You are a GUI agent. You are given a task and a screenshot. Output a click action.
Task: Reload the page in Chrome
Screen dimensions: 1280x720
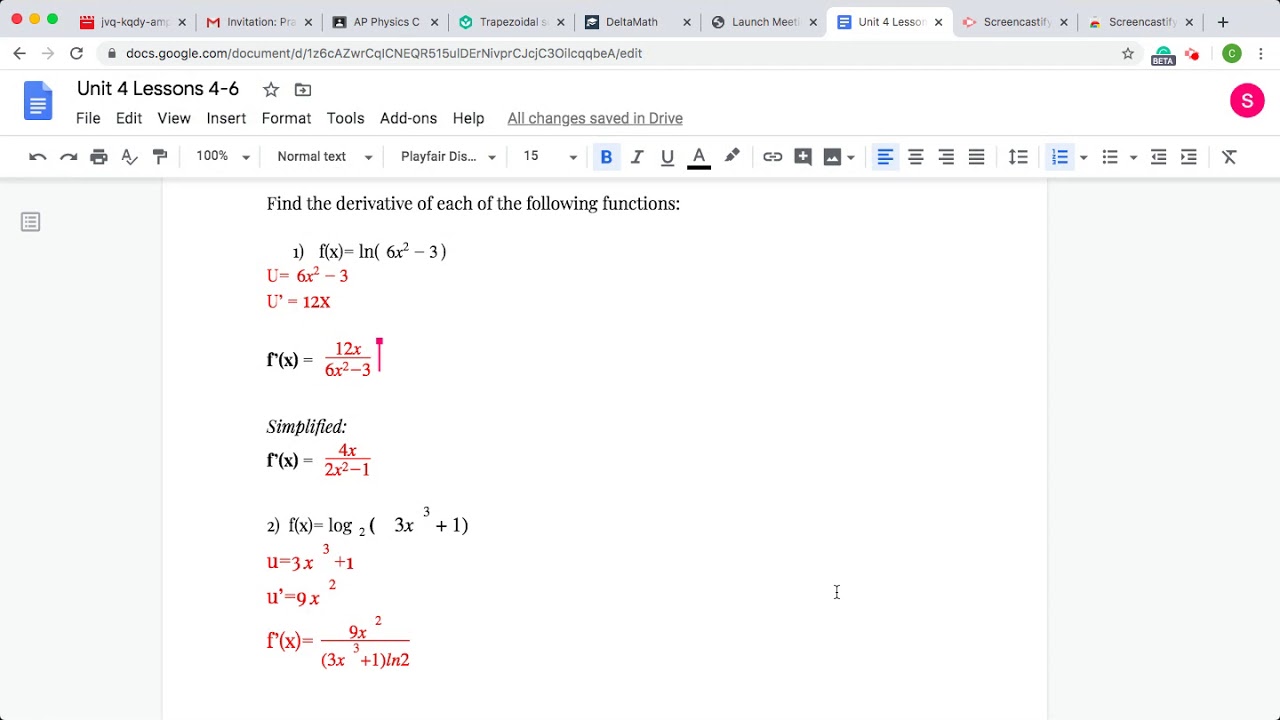click(x=77, y=53)
